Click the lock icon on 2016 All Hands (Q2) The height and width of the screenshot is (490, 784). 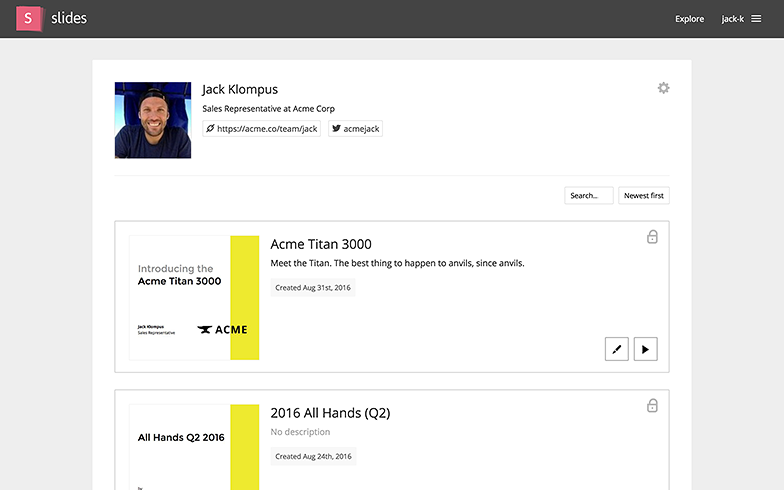point(652,406)
